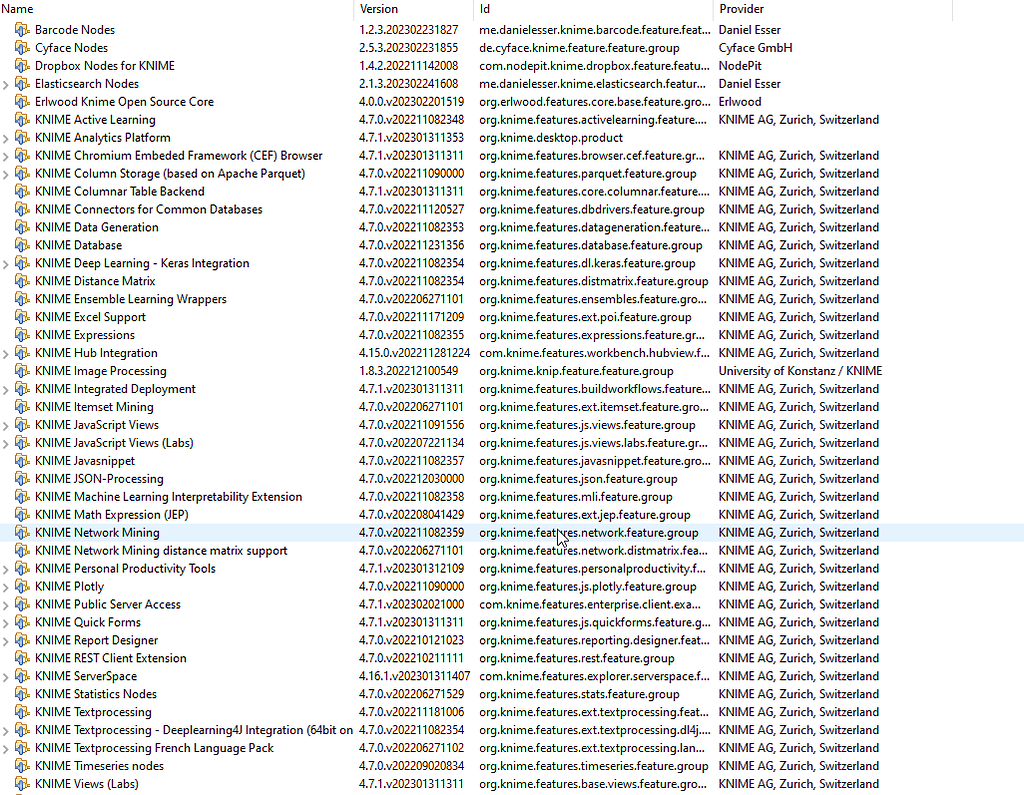Screen dimensions: 1024x795
Task: Expand the KNIME Network Mining entry
Action: pos(6,533)
